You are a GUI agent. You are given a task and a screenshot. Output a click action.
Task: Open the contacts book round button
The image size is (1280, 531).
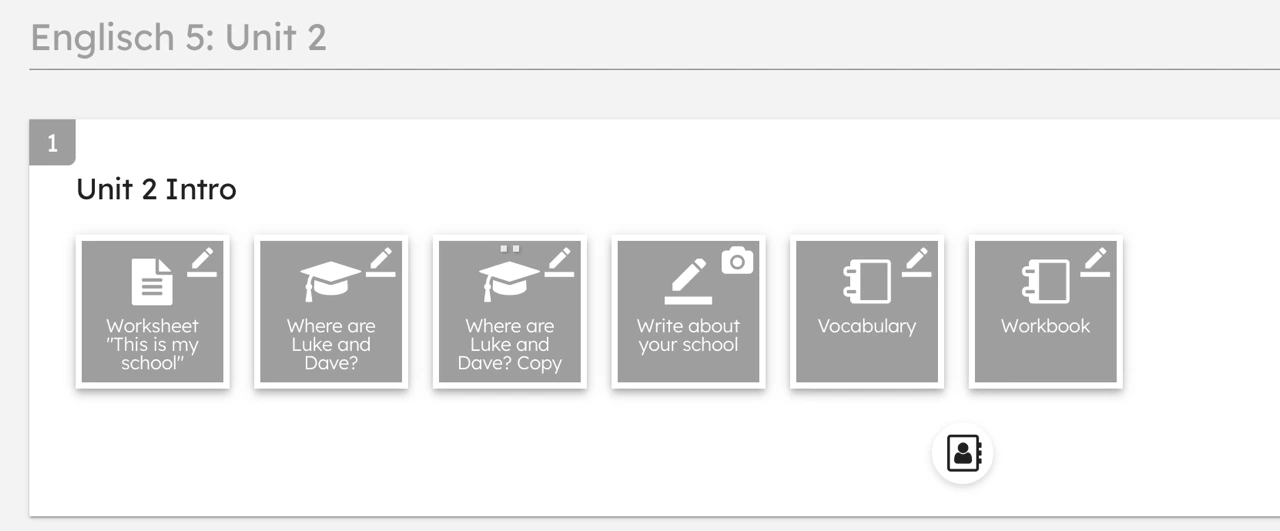coord(962,453)
